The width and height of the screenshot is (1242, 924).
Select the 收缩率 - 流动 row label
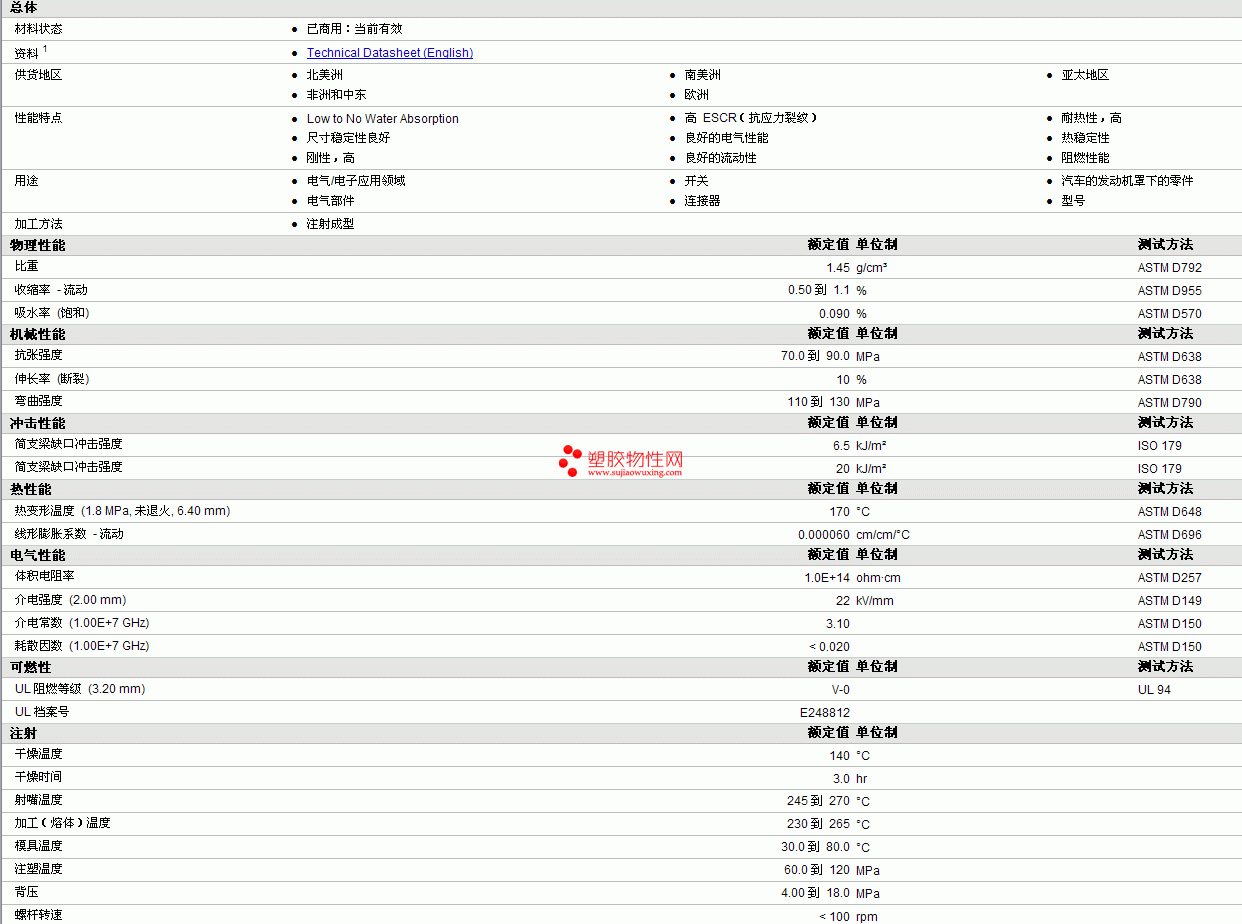[51, 290]
